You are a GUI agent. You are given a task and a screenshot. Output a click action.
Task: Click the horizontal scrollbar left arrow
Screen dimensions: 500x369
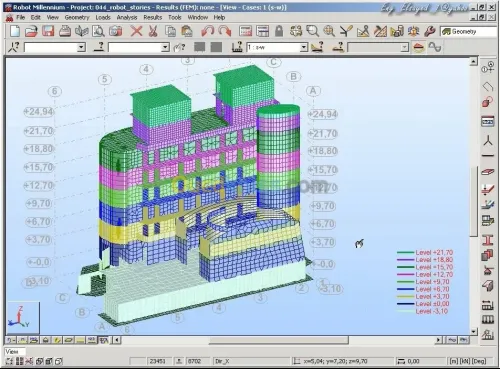(117, 340)
